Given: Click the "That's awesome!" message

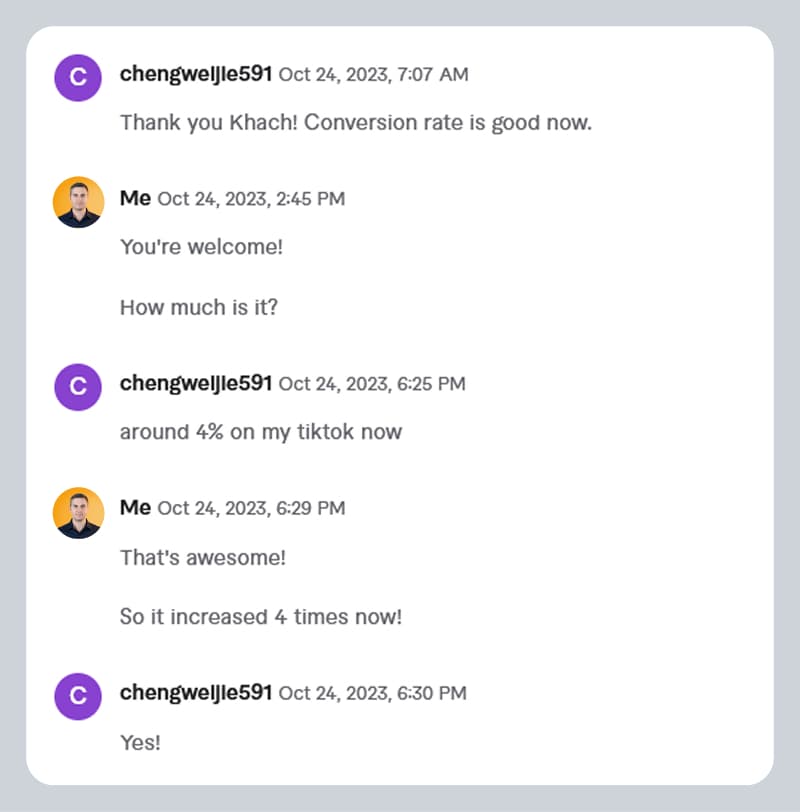Looking at the screenshot, I should click(202, 557).
